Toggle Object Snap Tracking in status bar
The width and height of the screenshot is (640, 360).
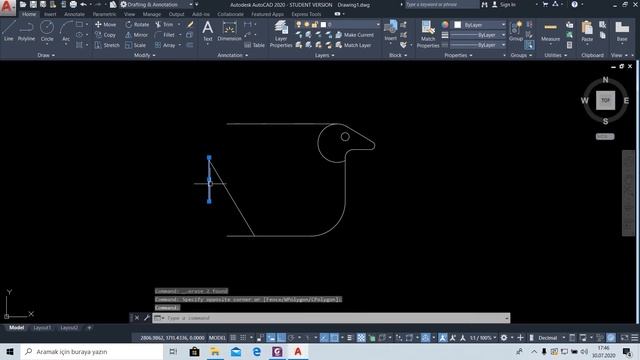coord(324,338)
